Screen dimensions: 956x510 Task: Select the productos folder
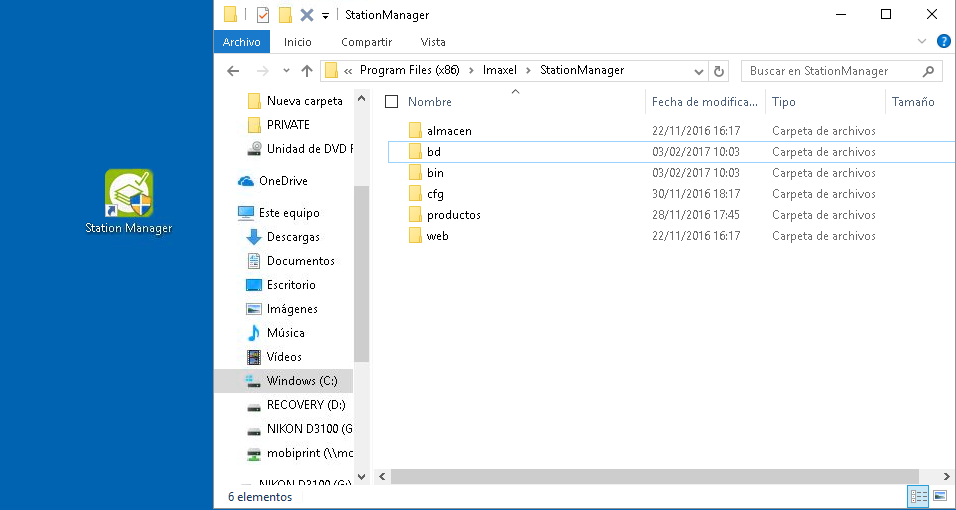click(x=454, y=215)
